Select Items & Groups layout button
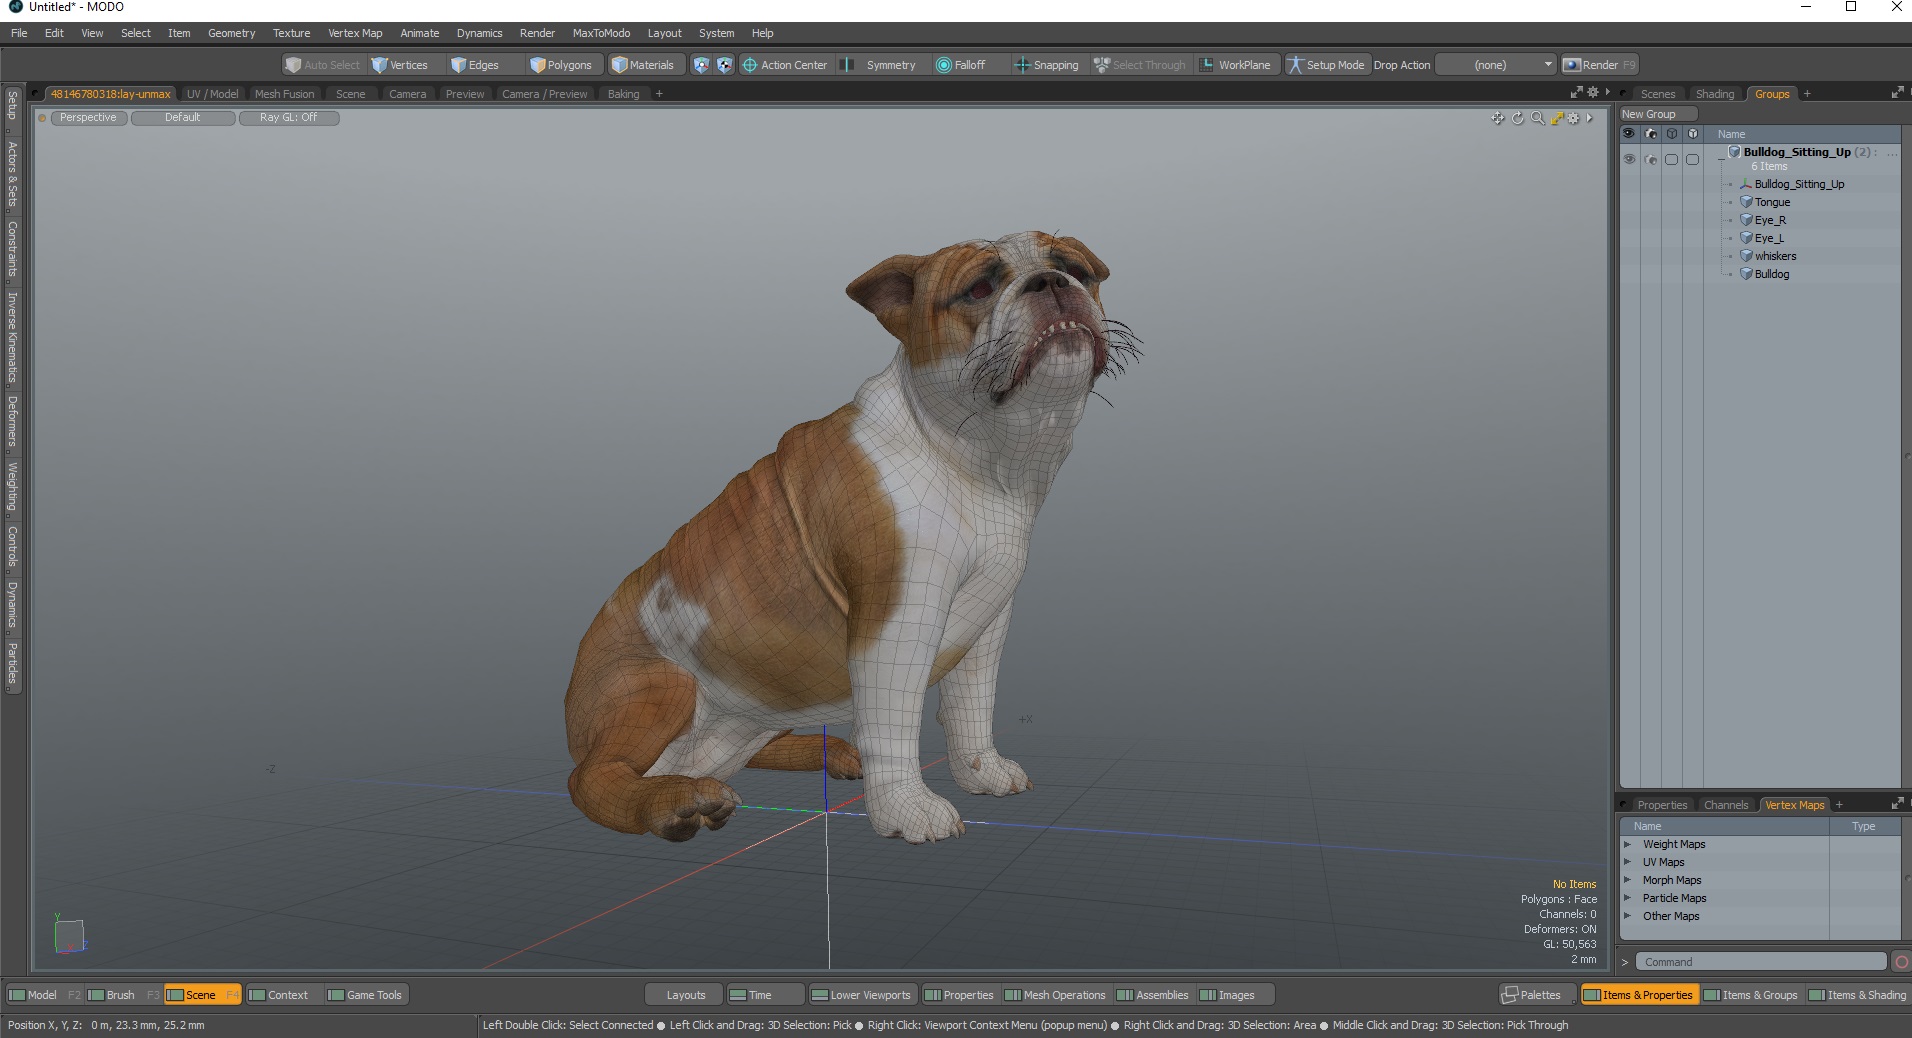Viewport: 1912px width, 1038px height. pos(1751,995)
